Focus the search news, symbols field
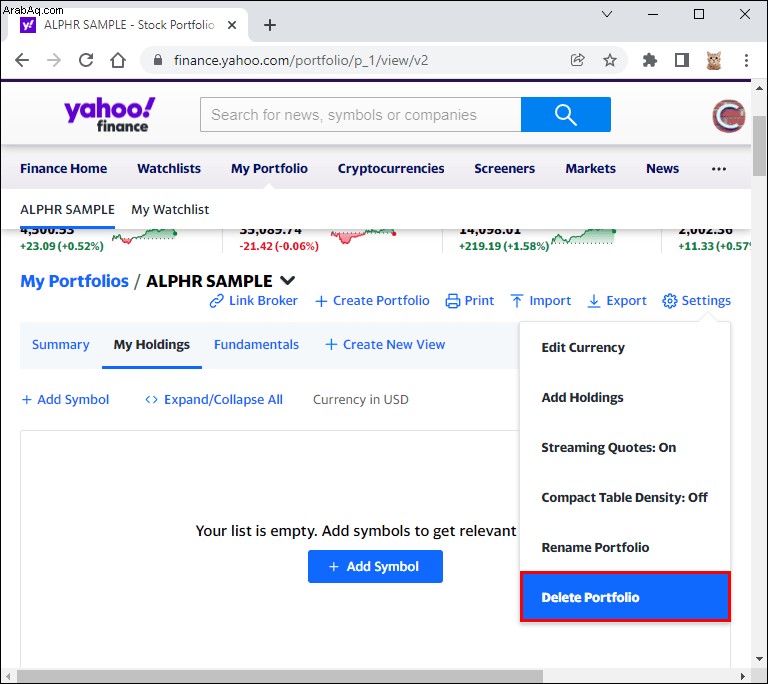The image size is (768, 684). (x=360, y=115)
